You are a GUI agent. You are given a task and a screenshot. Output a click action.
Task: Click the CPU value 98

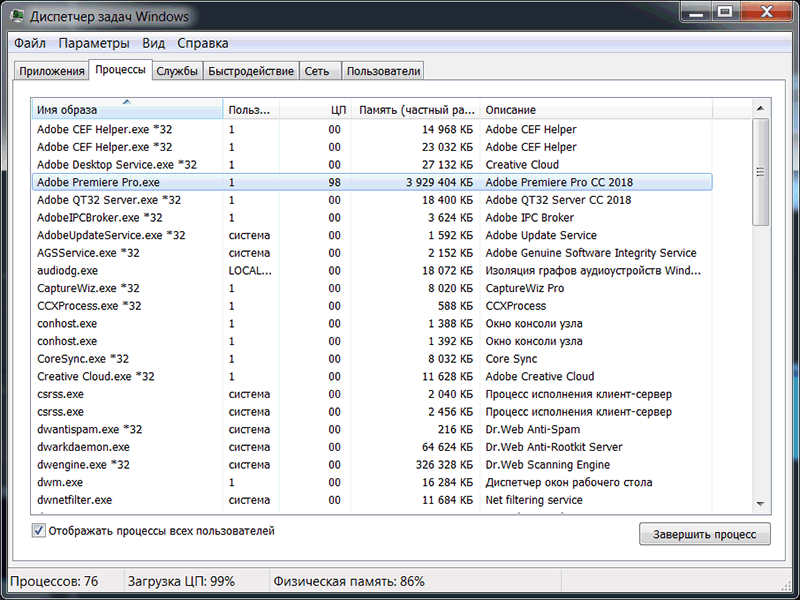coord(334,182)
